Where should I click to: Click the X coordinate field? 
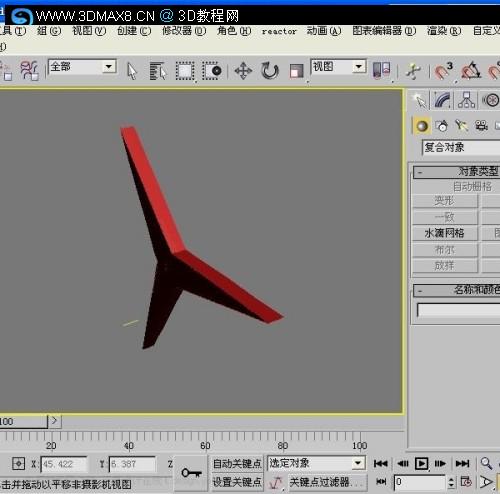point(63,464)
